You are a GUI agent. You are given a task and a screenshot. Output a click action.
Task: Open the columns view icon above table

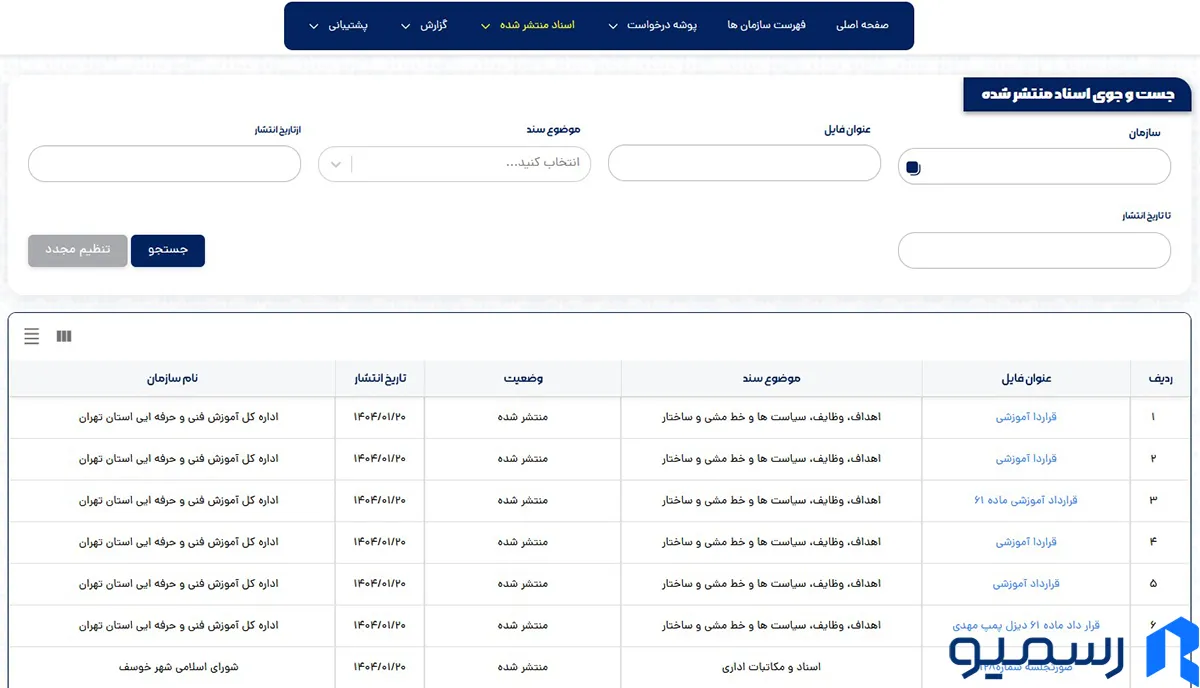tap(64, 337)
